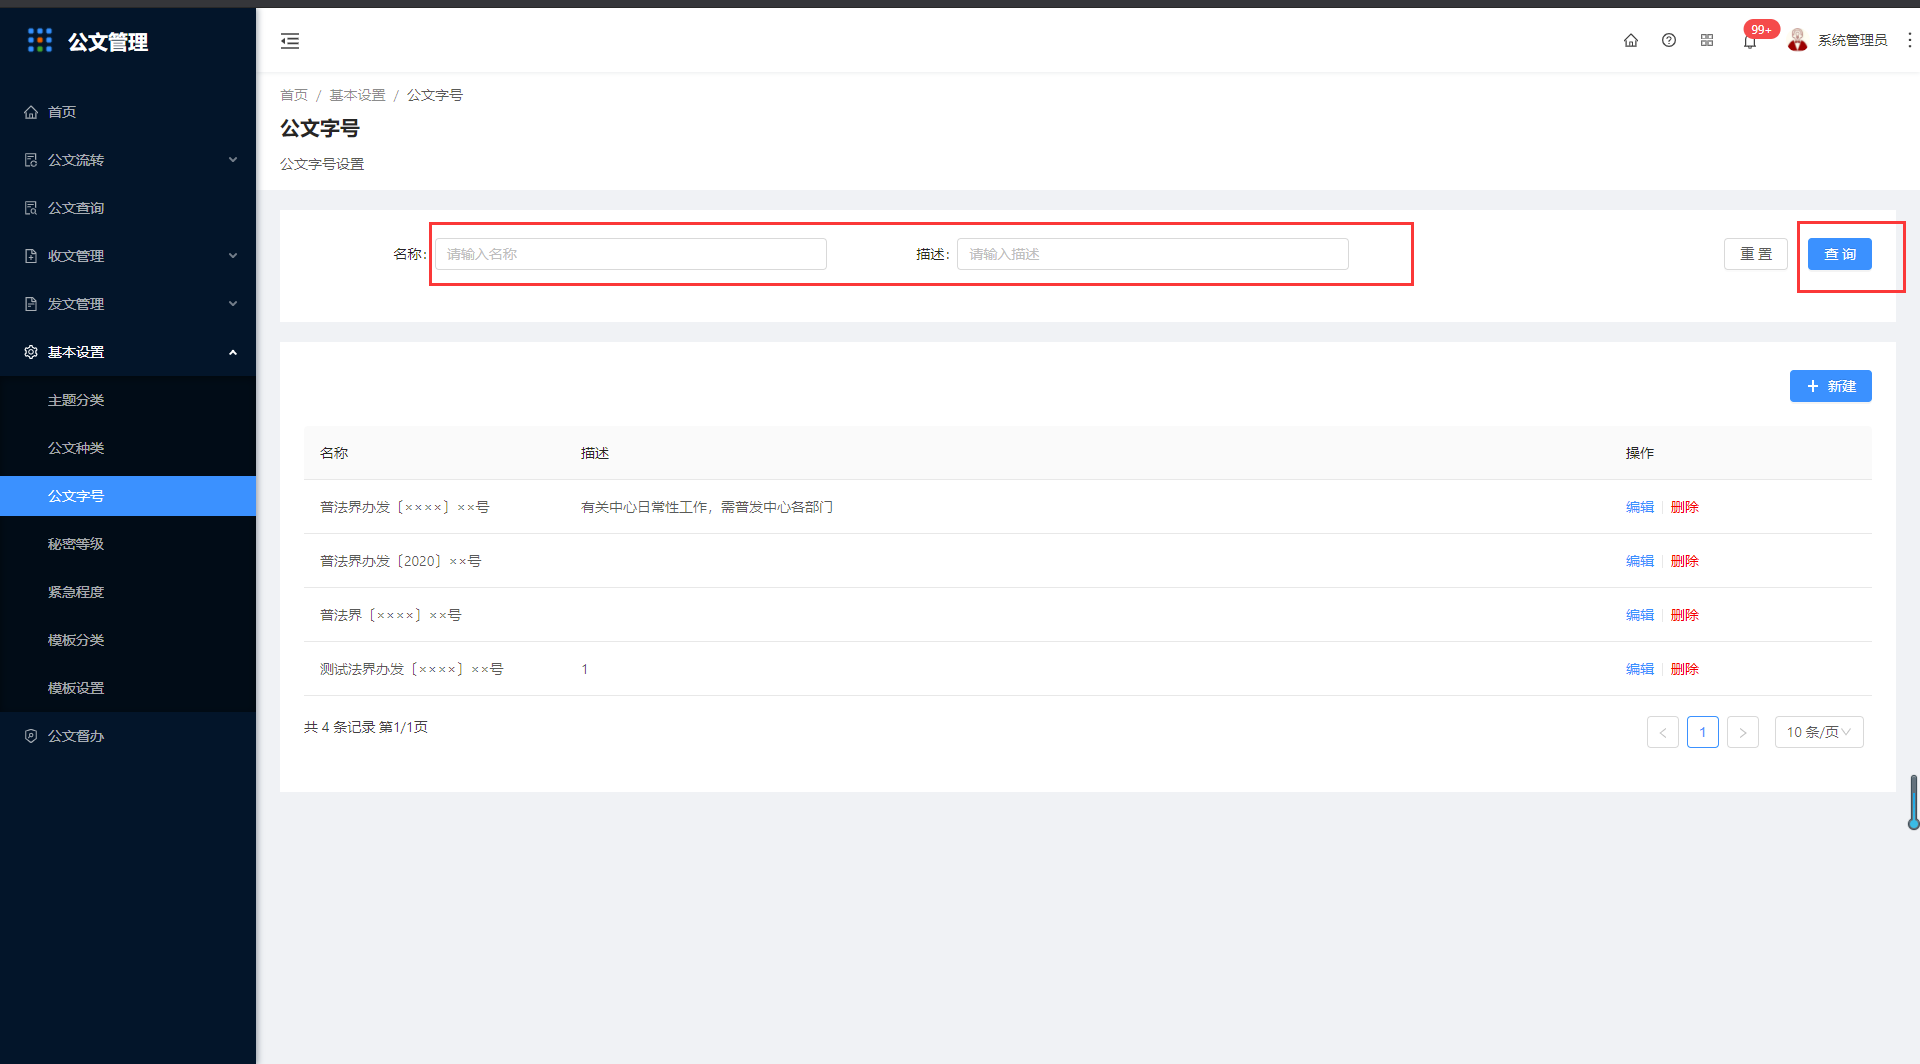Go to previous page arrow
This screenshot has height=1064, width=1920.
click(x=1663, y=732)
